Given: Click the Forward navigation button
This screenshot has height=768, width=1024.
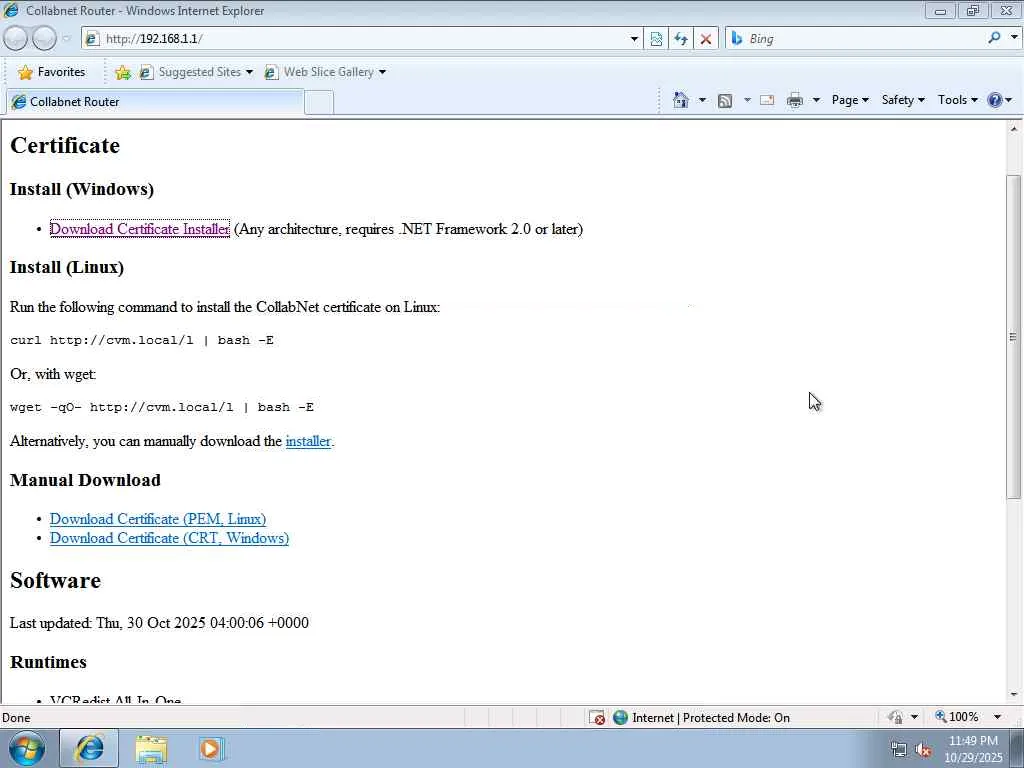Looking at the screenshot, I should [x=44, y=39].
